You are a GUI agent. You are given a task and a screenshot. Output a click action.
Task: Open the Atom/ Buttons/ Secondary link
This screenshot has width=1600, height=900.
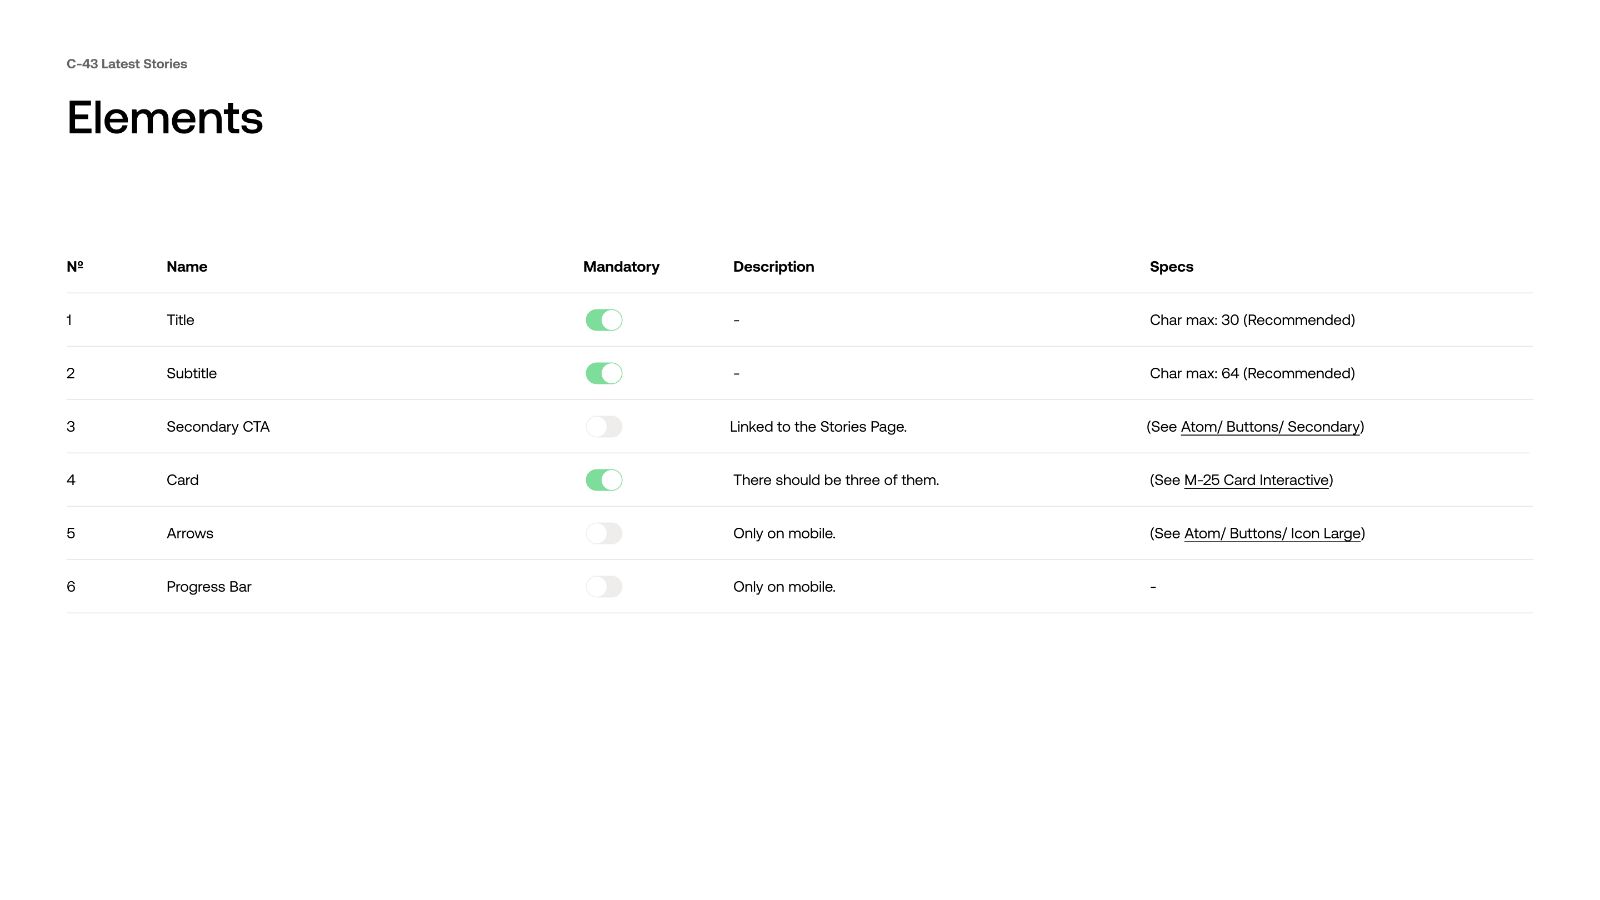[x=1270, y=427]
